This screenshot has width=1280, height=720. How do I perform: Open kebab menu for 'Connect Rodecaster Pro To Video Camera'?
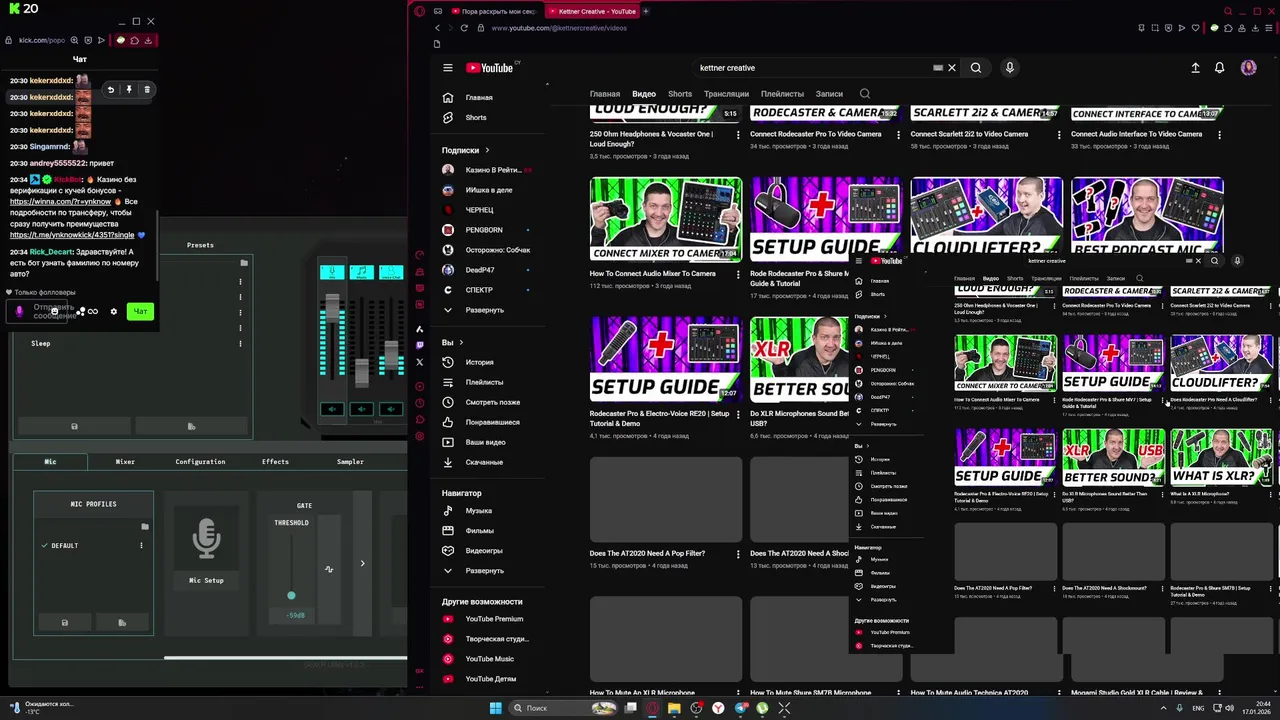click(898, 134)
